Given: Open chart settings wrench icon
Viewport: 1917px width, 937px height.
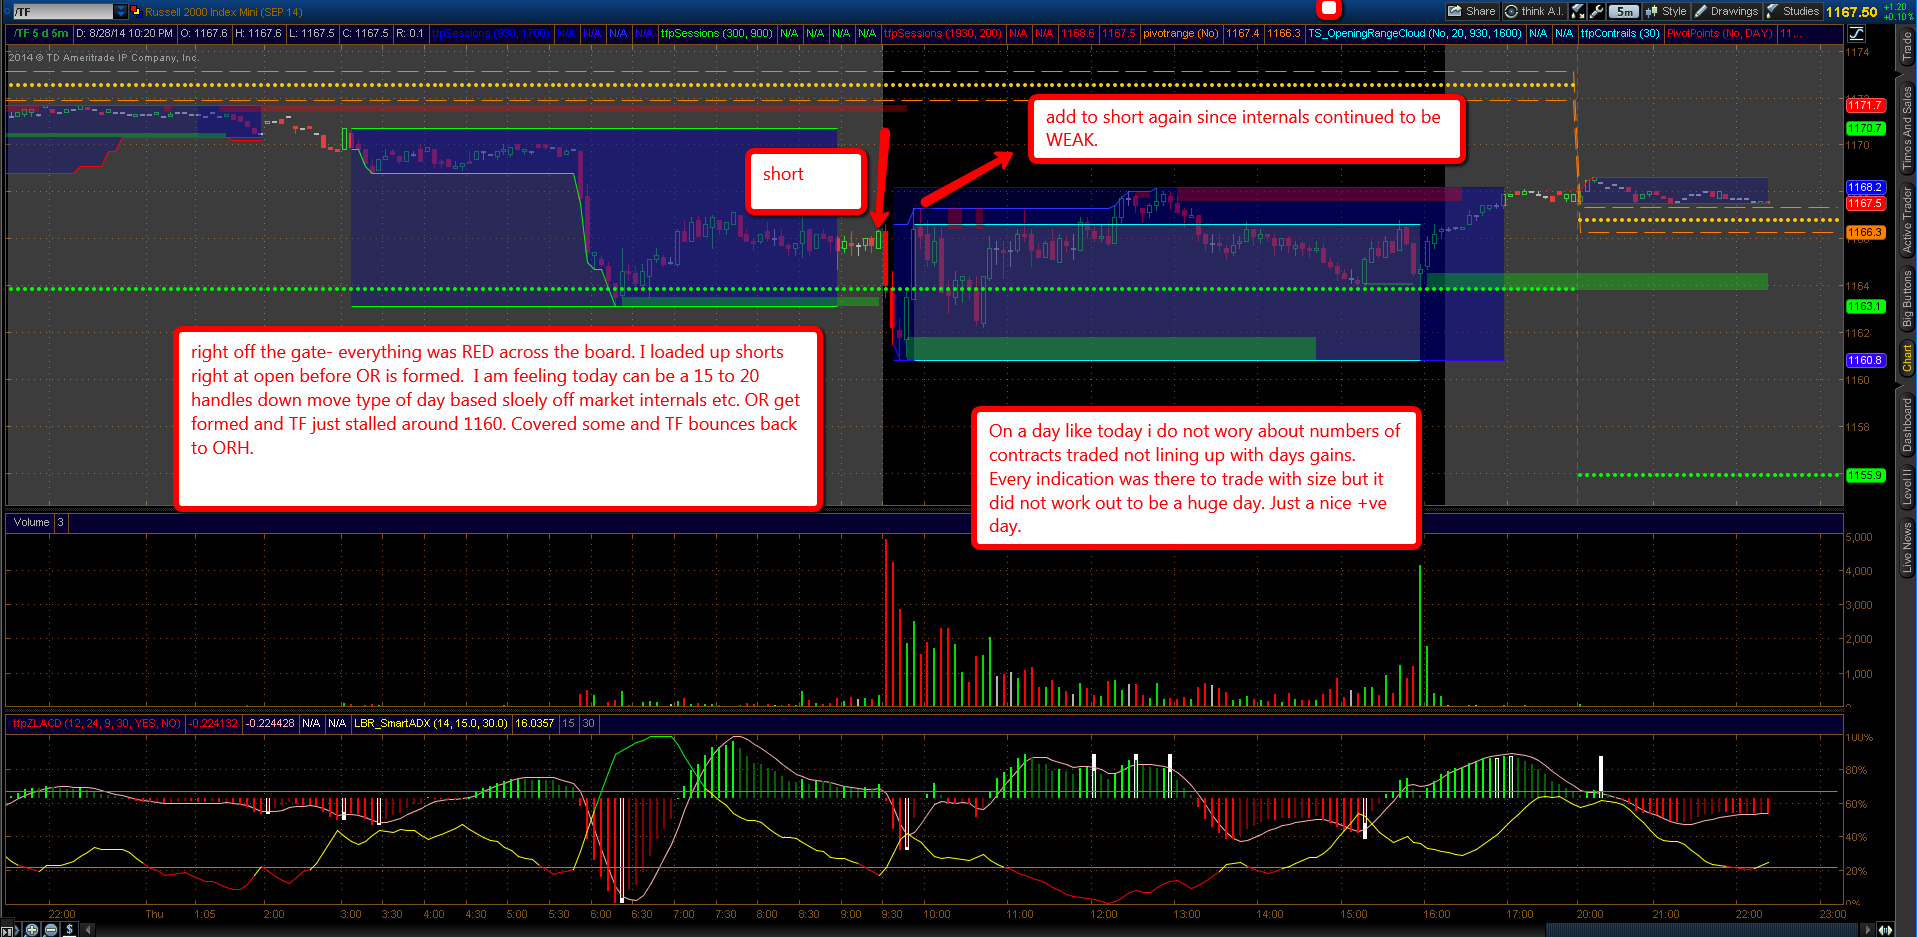Looking at the screenshot, I should pyautogui.click(x=1597, y=11).
